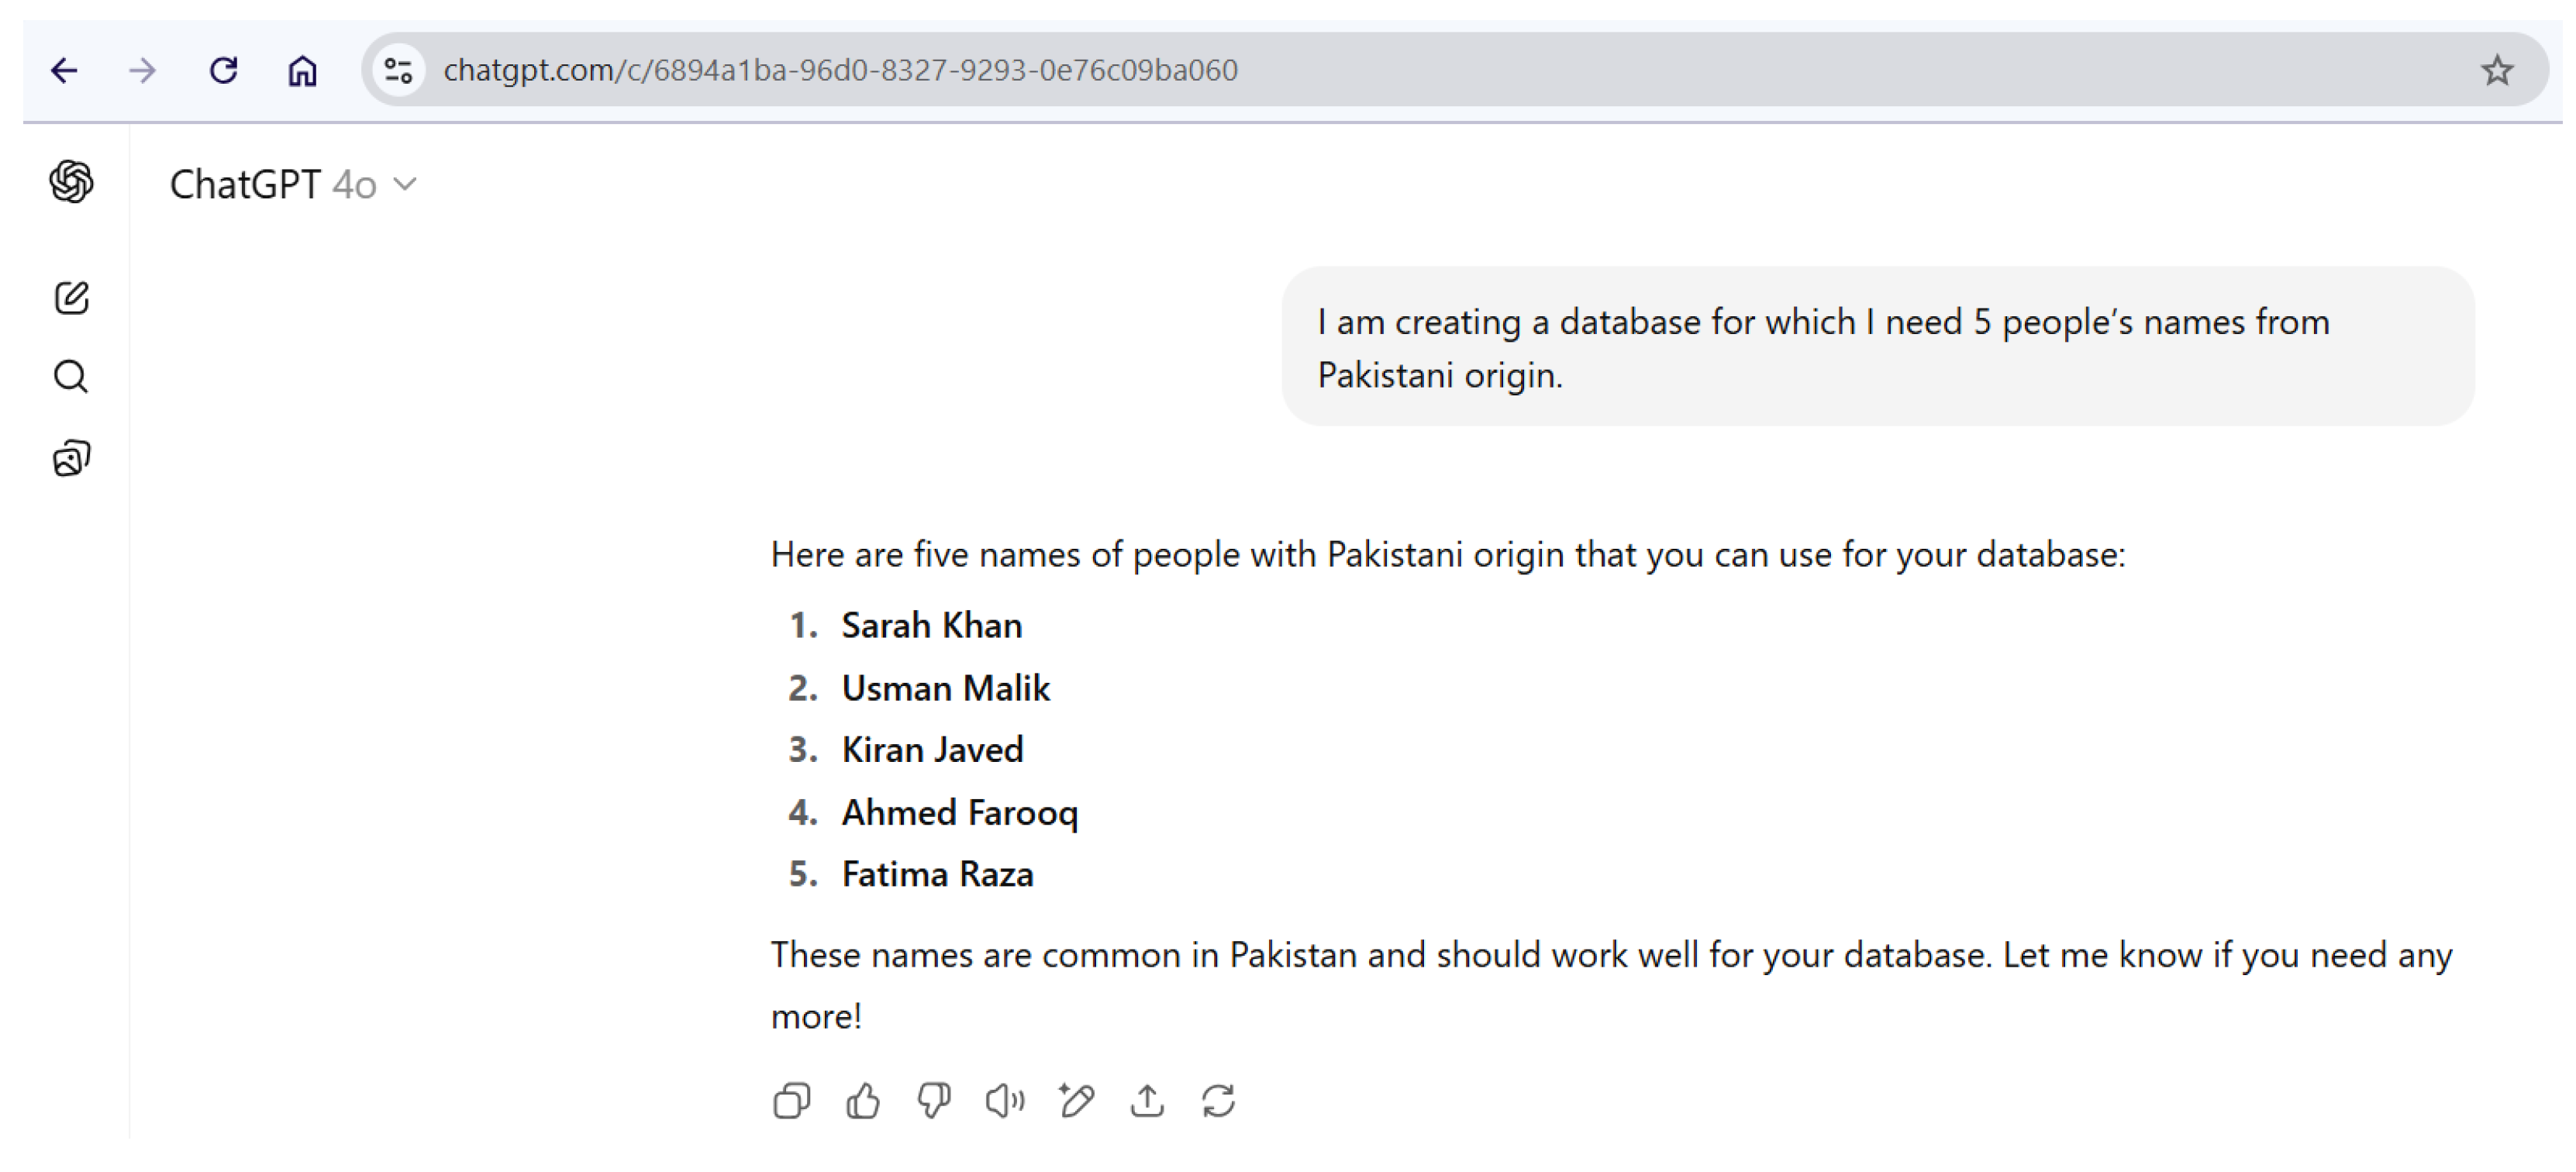Screen dimensions: 2576x1172
Task: Open the search chats icon
Action: point(71,377)
